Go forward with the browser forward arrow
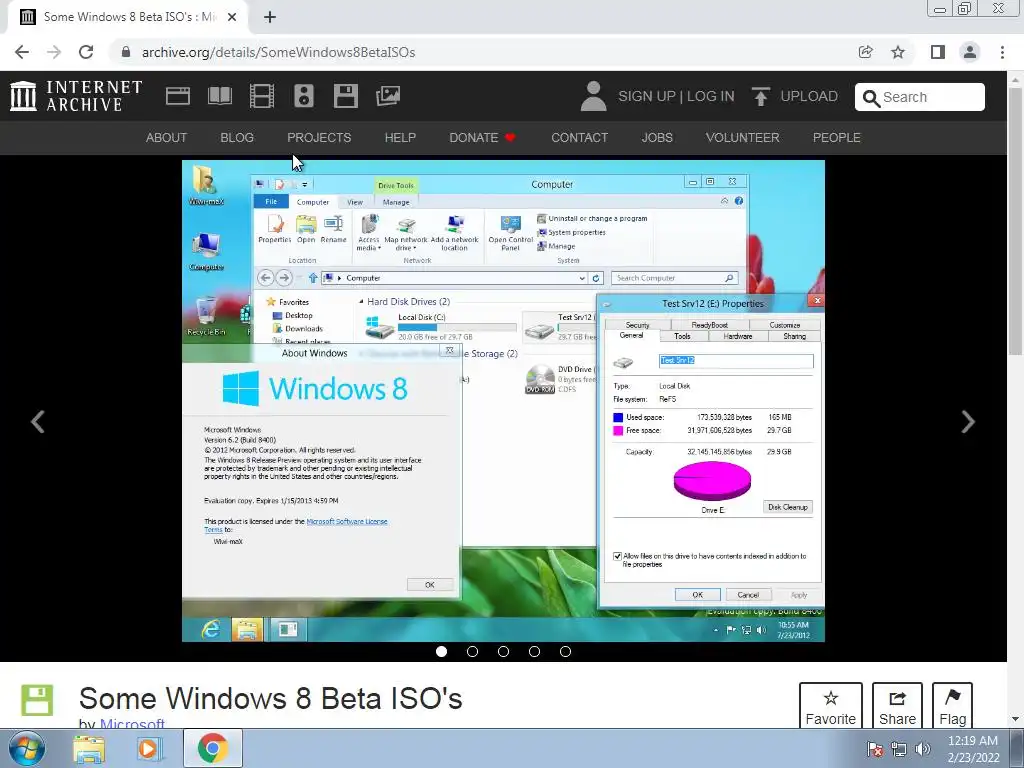 54,52
